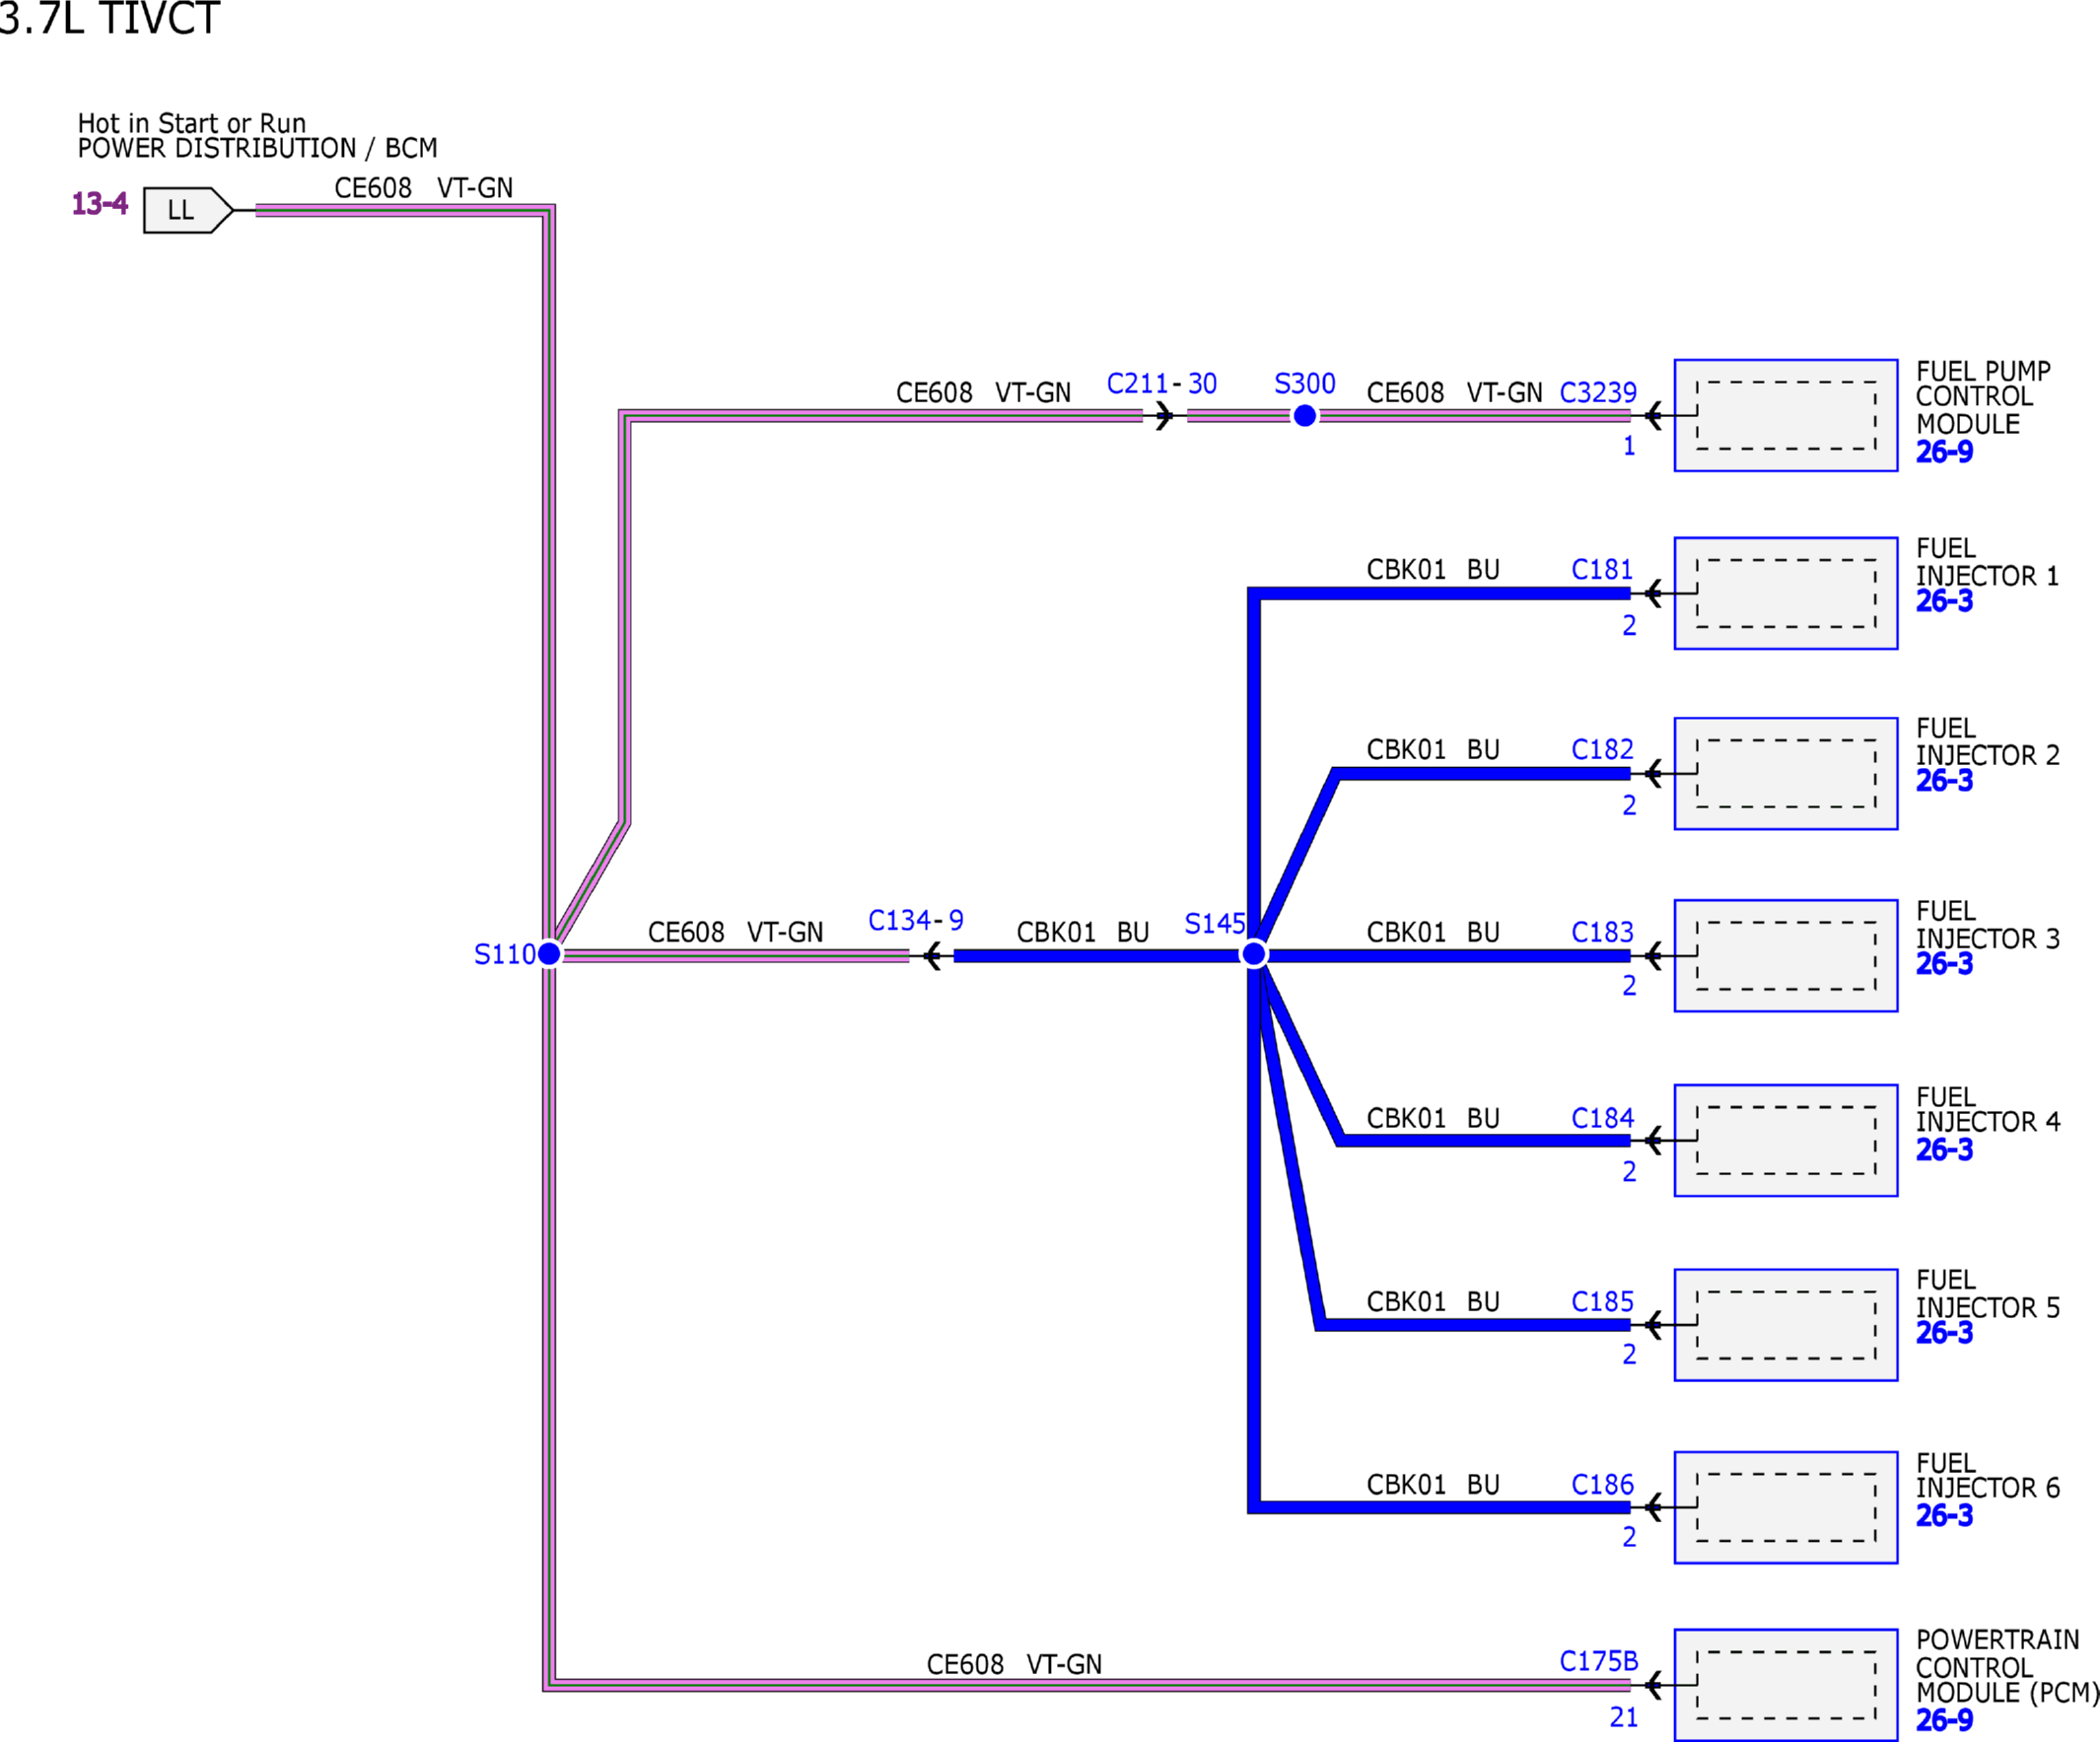Screen dimensions: 2100x1742
Task: Open connector C183 label
Action: (1602, 932)
